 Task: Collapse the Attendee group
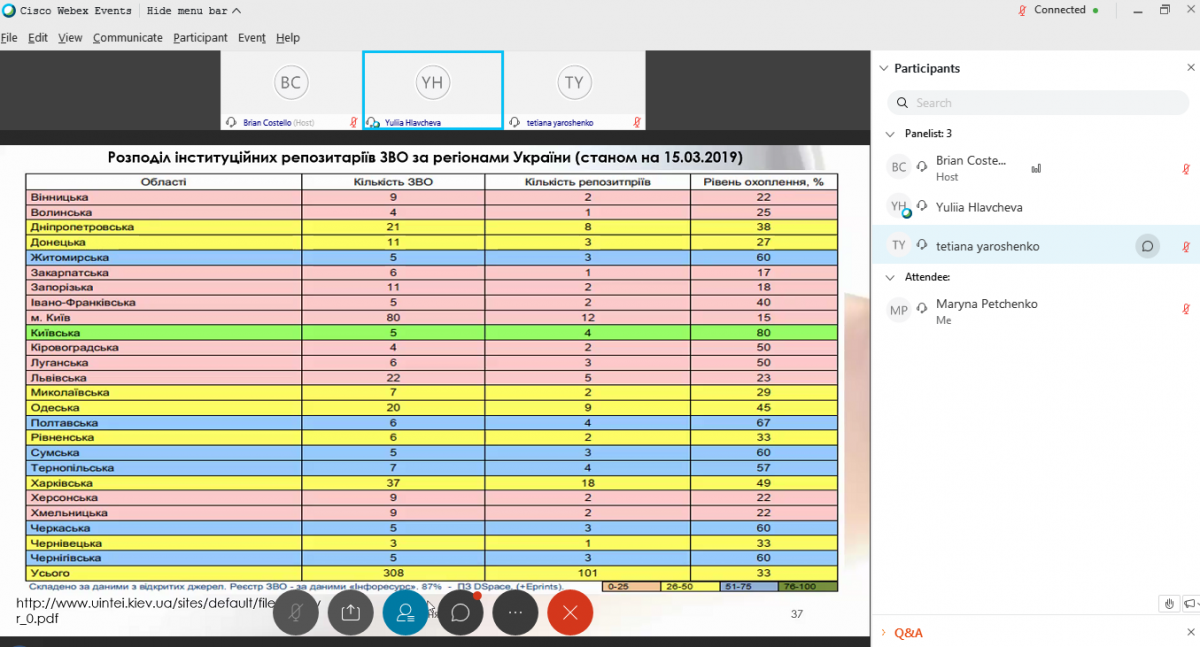pyautogui.click(x=890, y=277)
